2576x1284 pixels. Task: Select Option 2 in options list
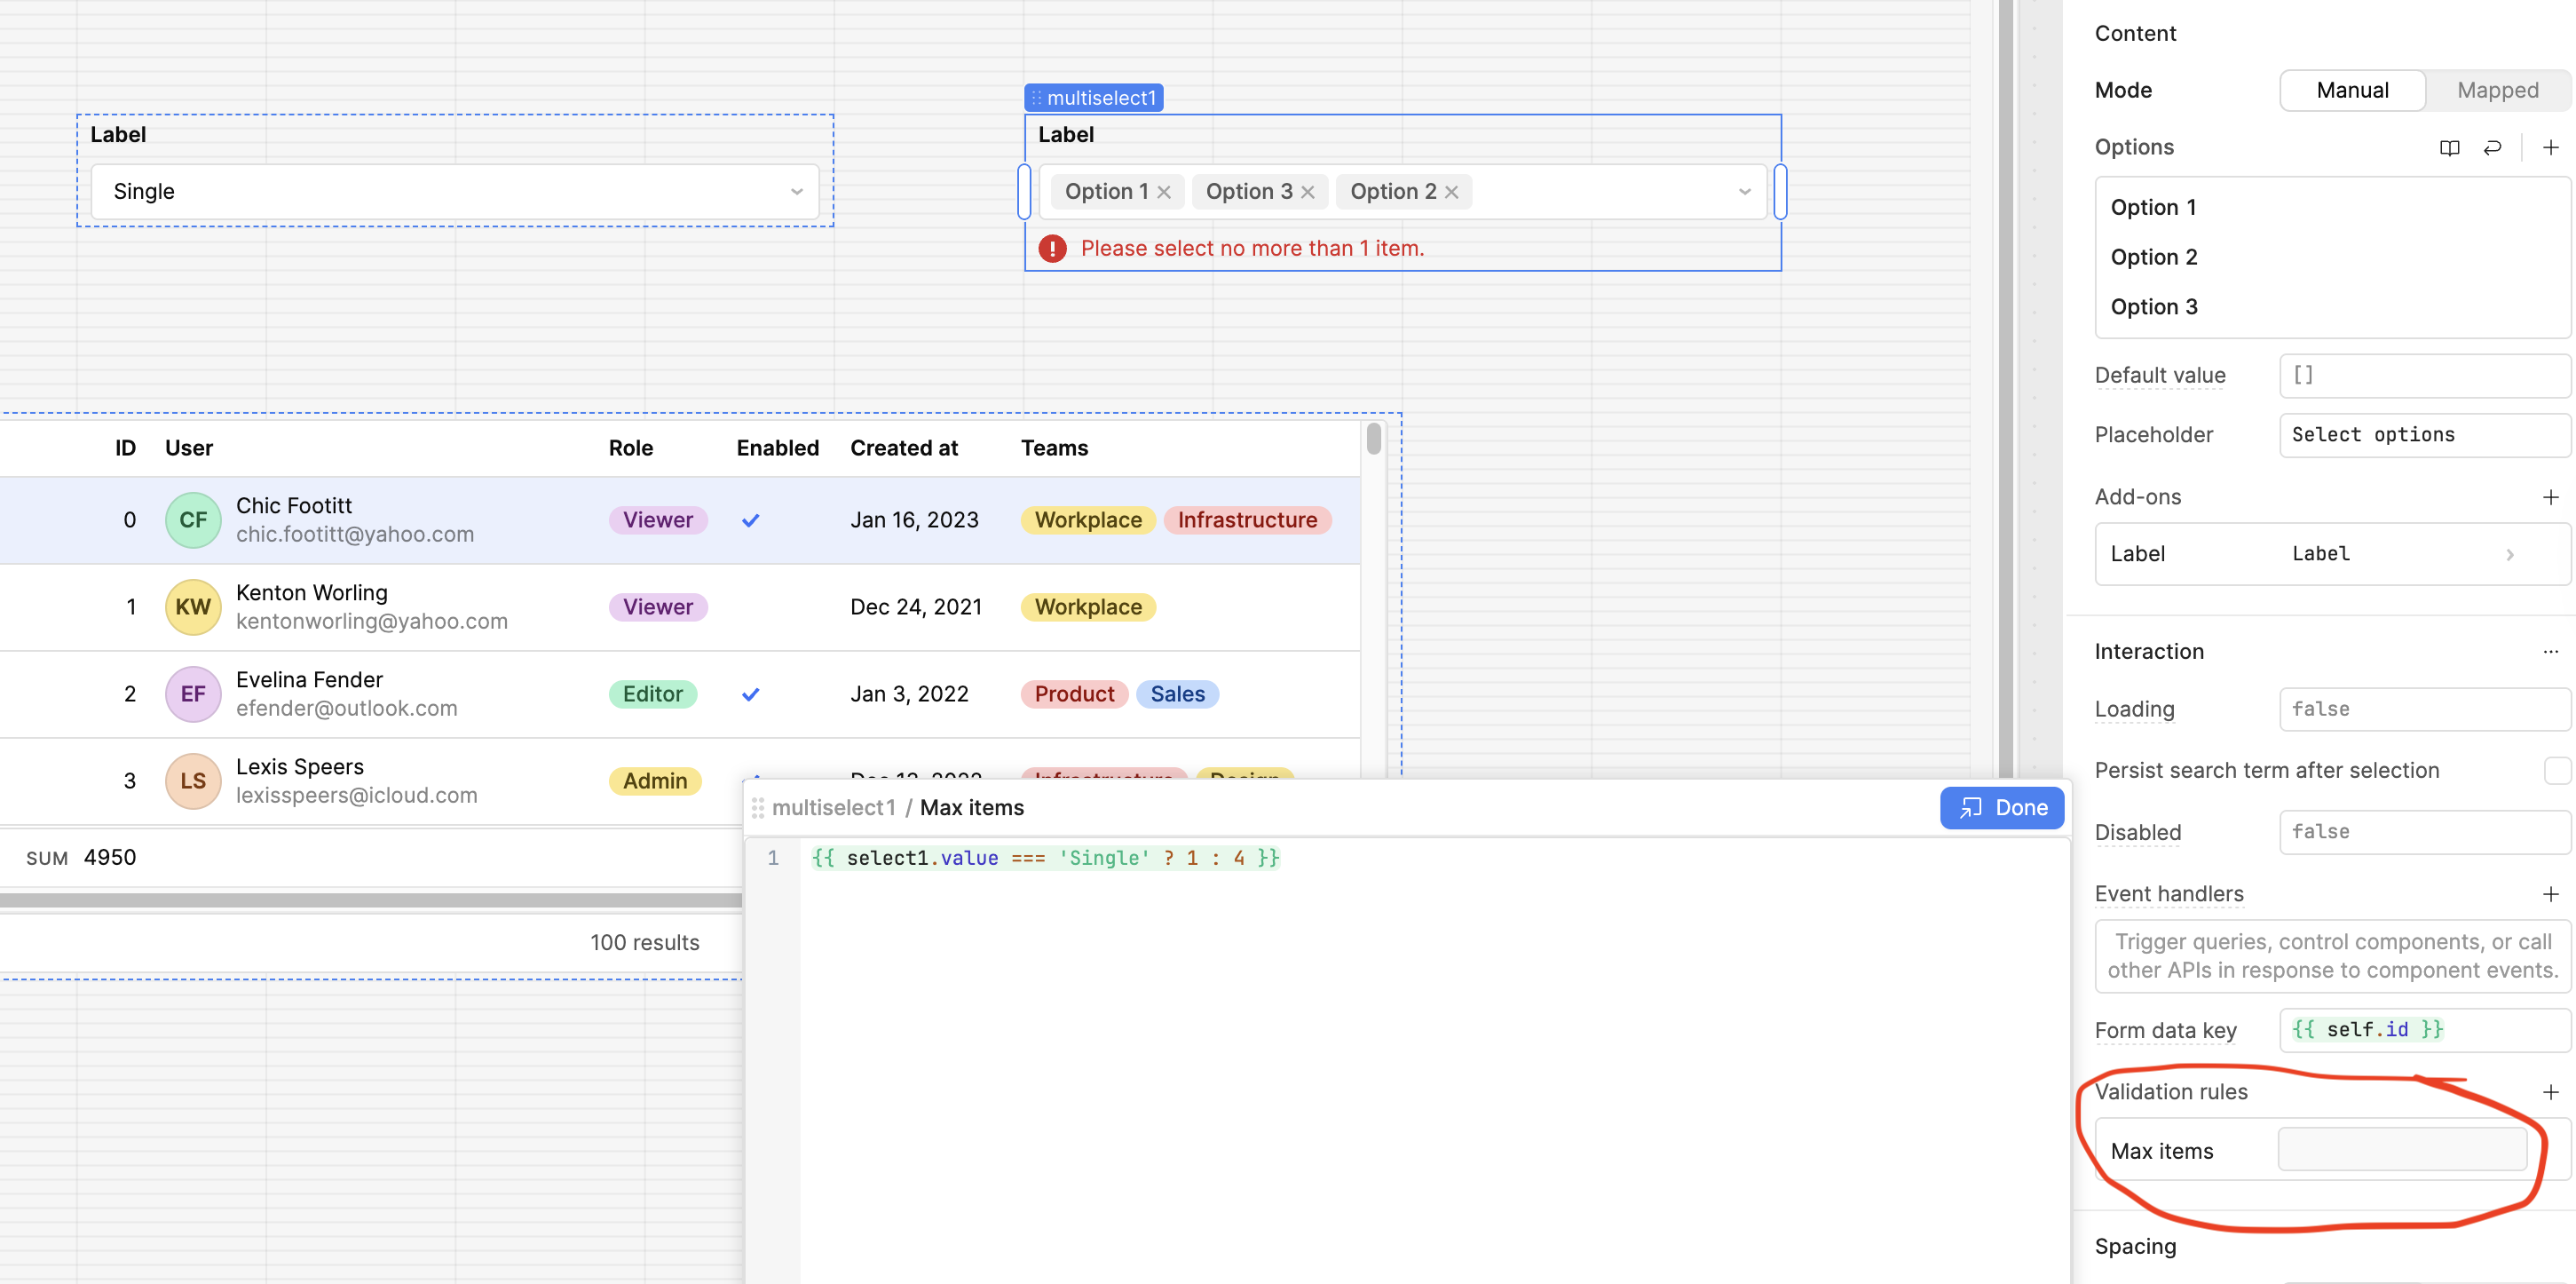pos(2154,257)
